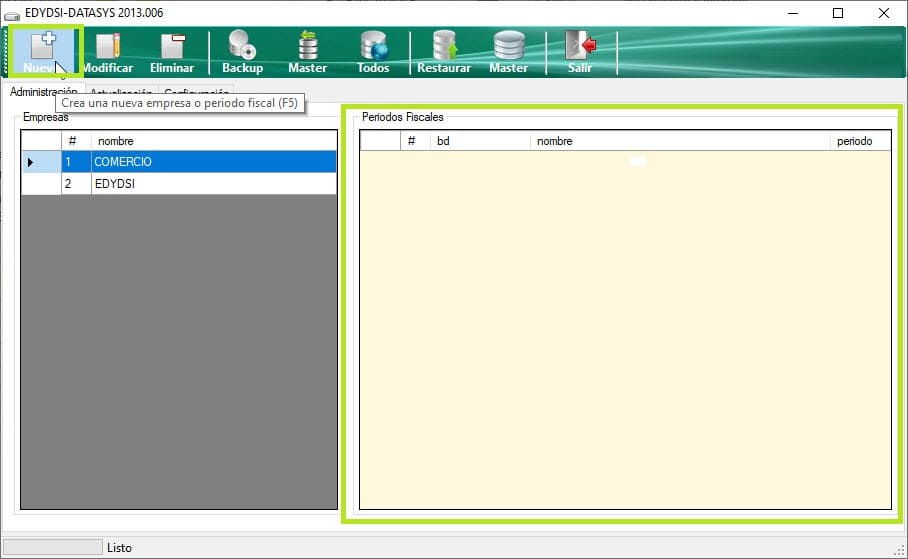The image size is (908, 559).
Task: Click the bd column header
Action: pyautogui.click(x=479, y=141)
